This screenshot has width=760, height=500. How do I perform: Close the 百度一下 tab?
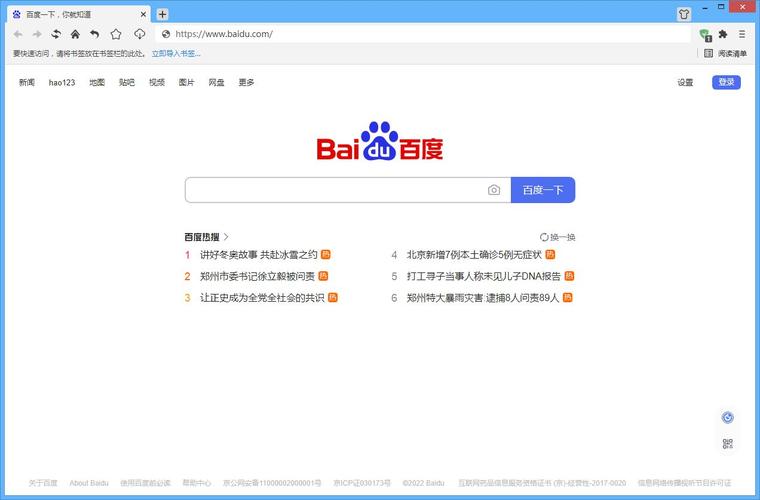pos(143,15)
